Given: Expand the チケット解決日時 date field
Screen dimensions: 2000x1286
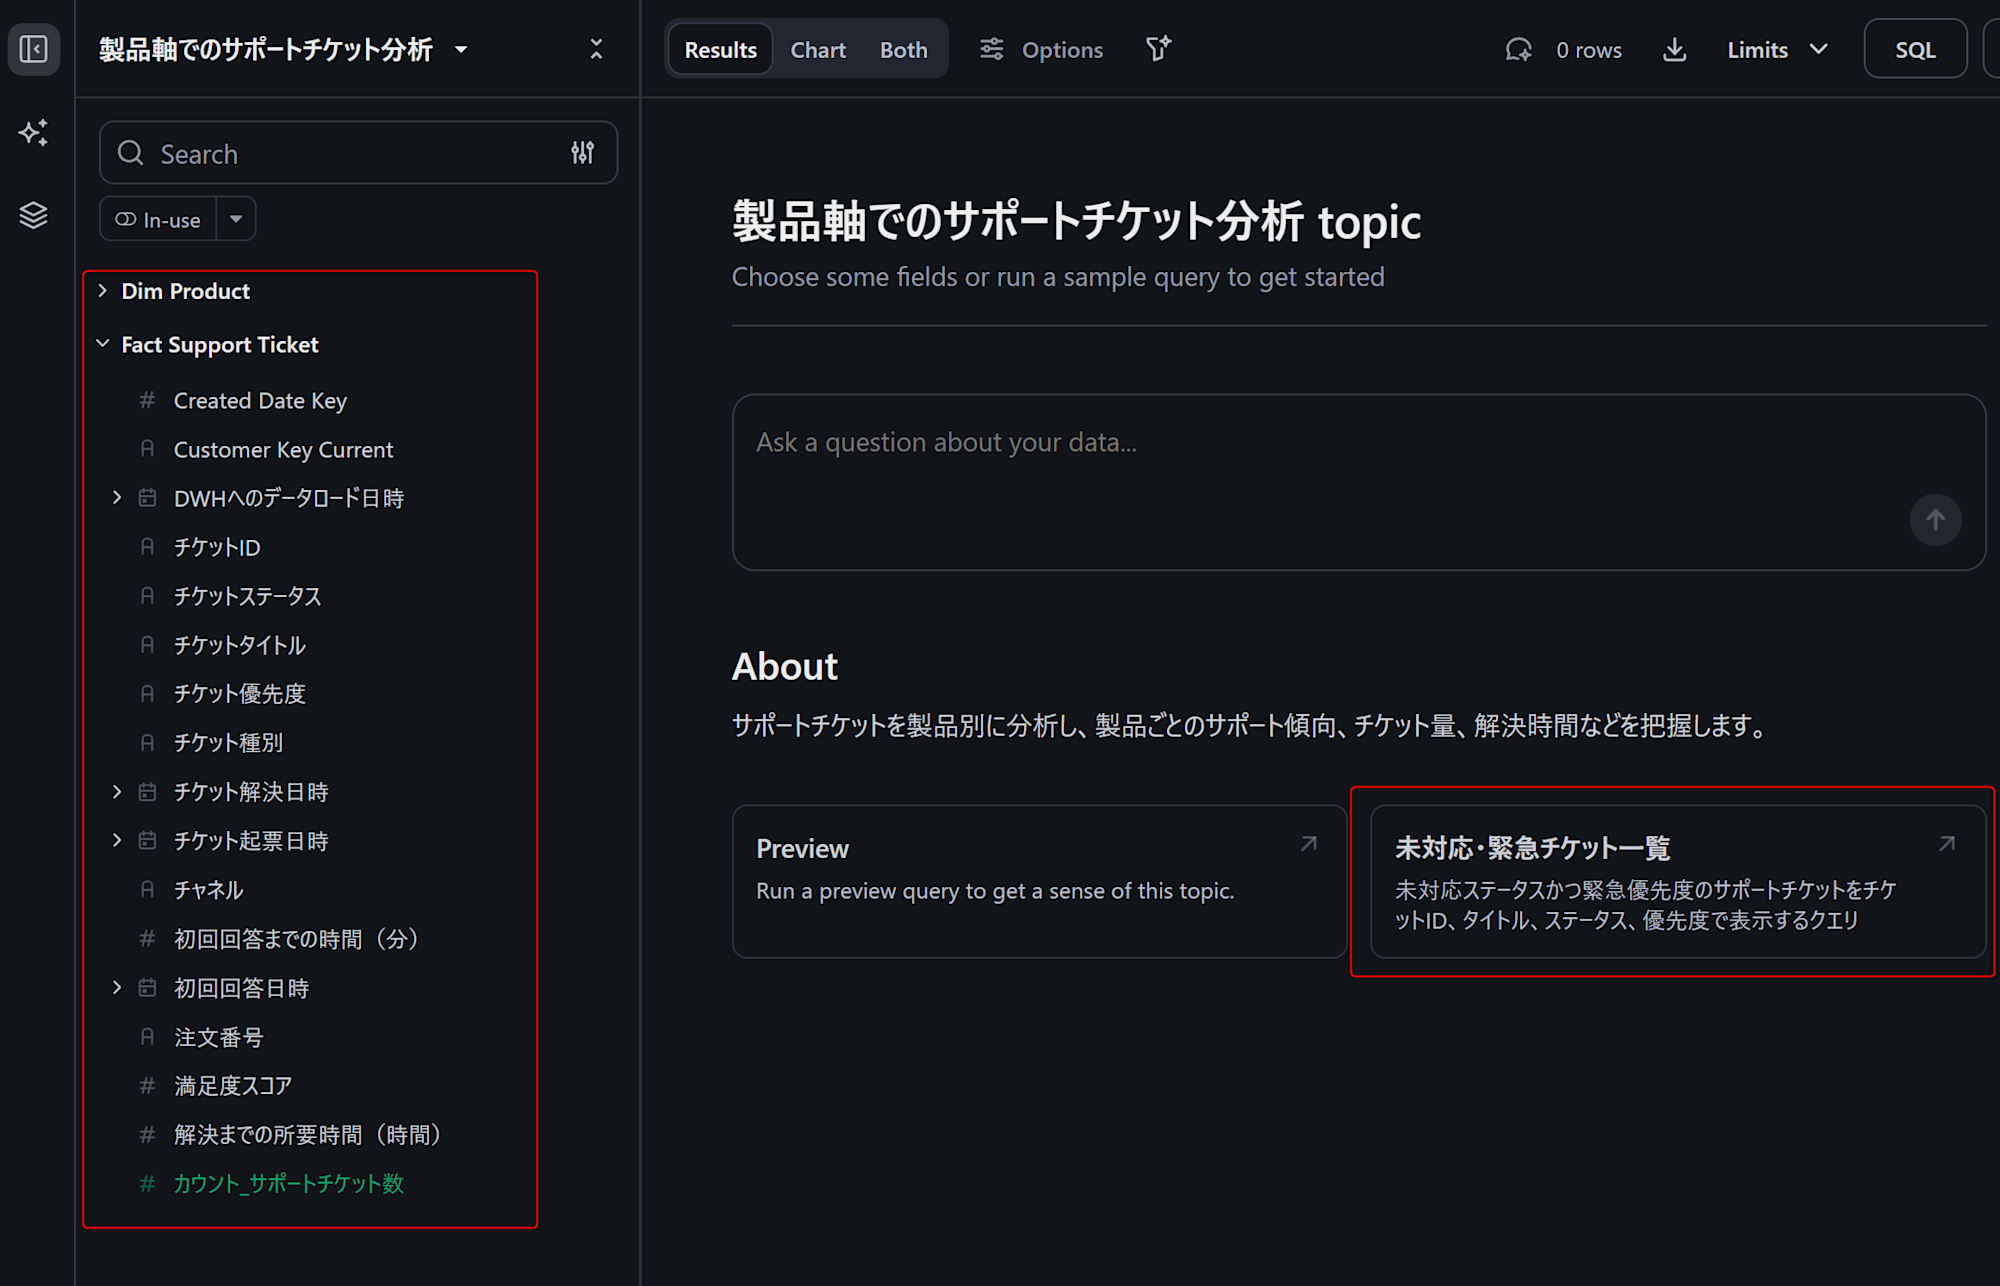Looking at the screenshot, I should tap(117, 792).
